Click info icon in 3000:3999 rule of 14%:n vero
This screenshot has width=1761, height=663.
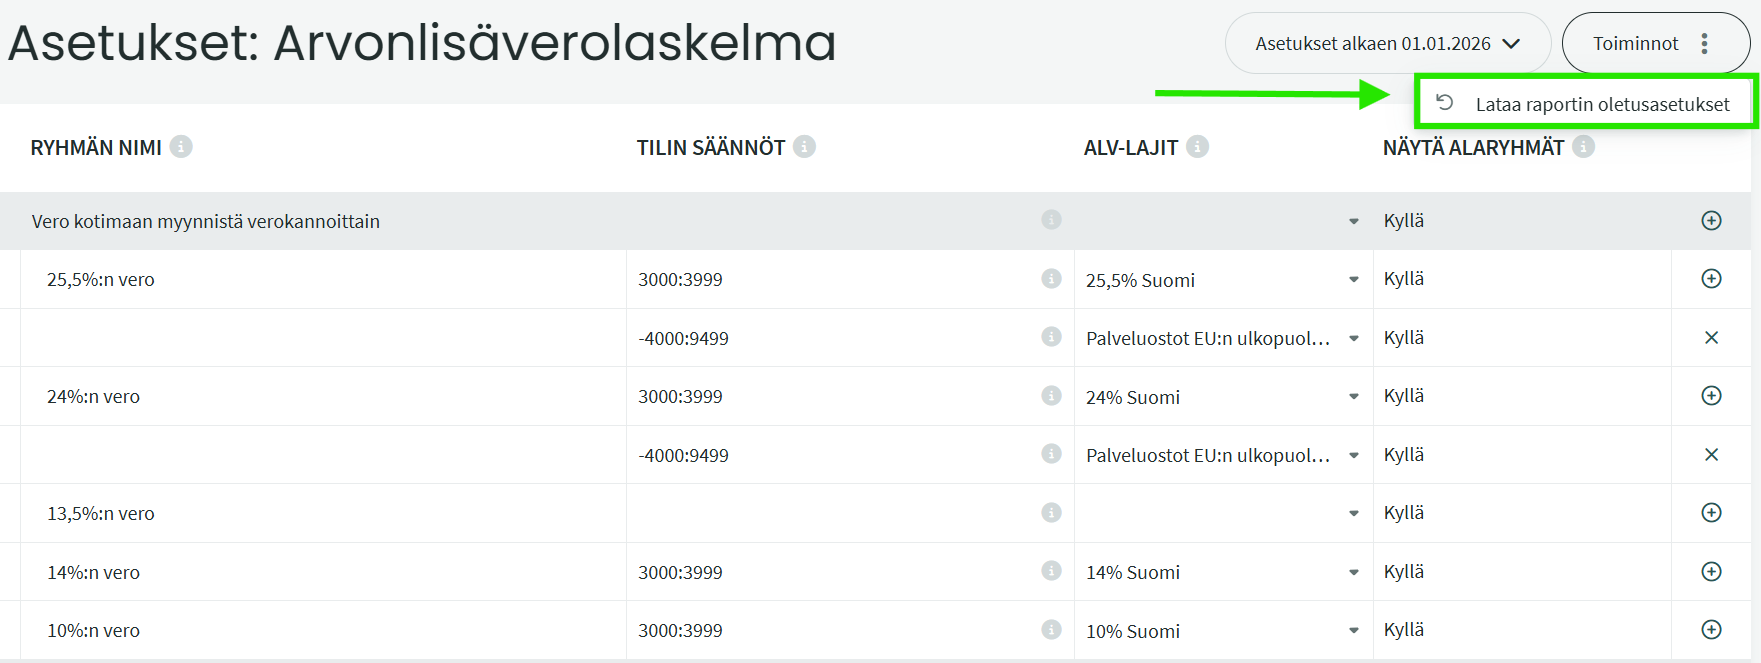click(1051, 571)
